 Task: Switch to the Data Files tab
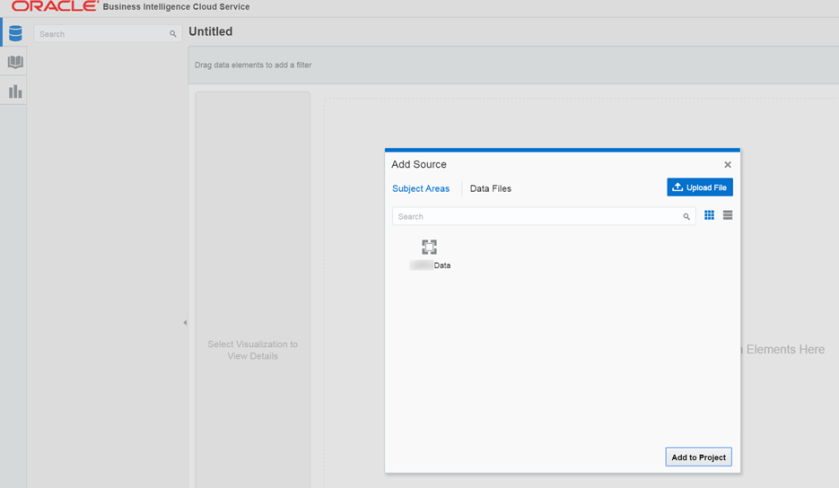490,188
